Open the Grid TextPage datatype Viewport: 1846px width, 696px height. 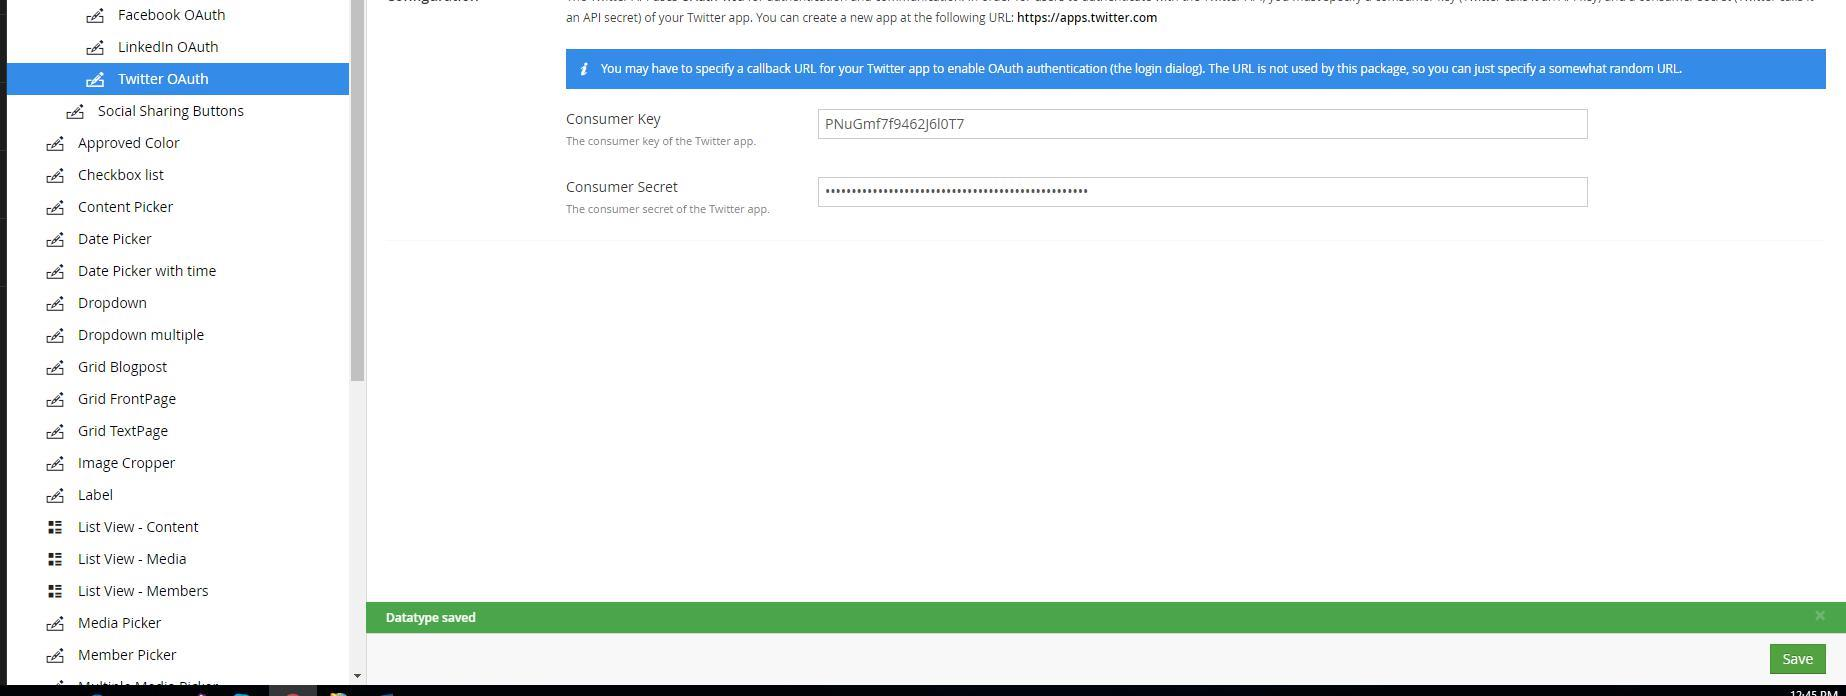click(x=123, y=431)
